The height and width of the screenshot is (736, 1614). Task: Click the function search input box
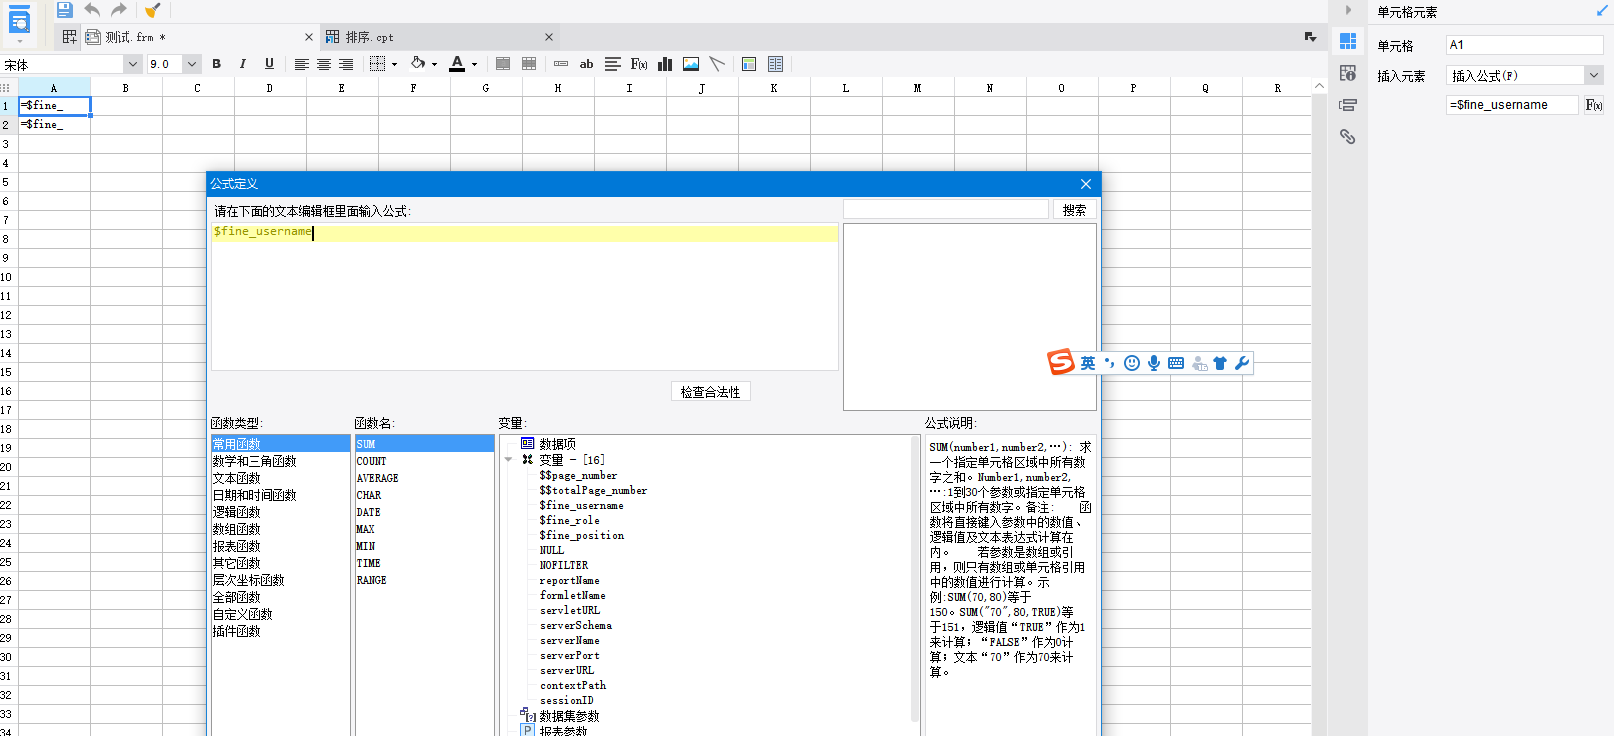(946, 210)
